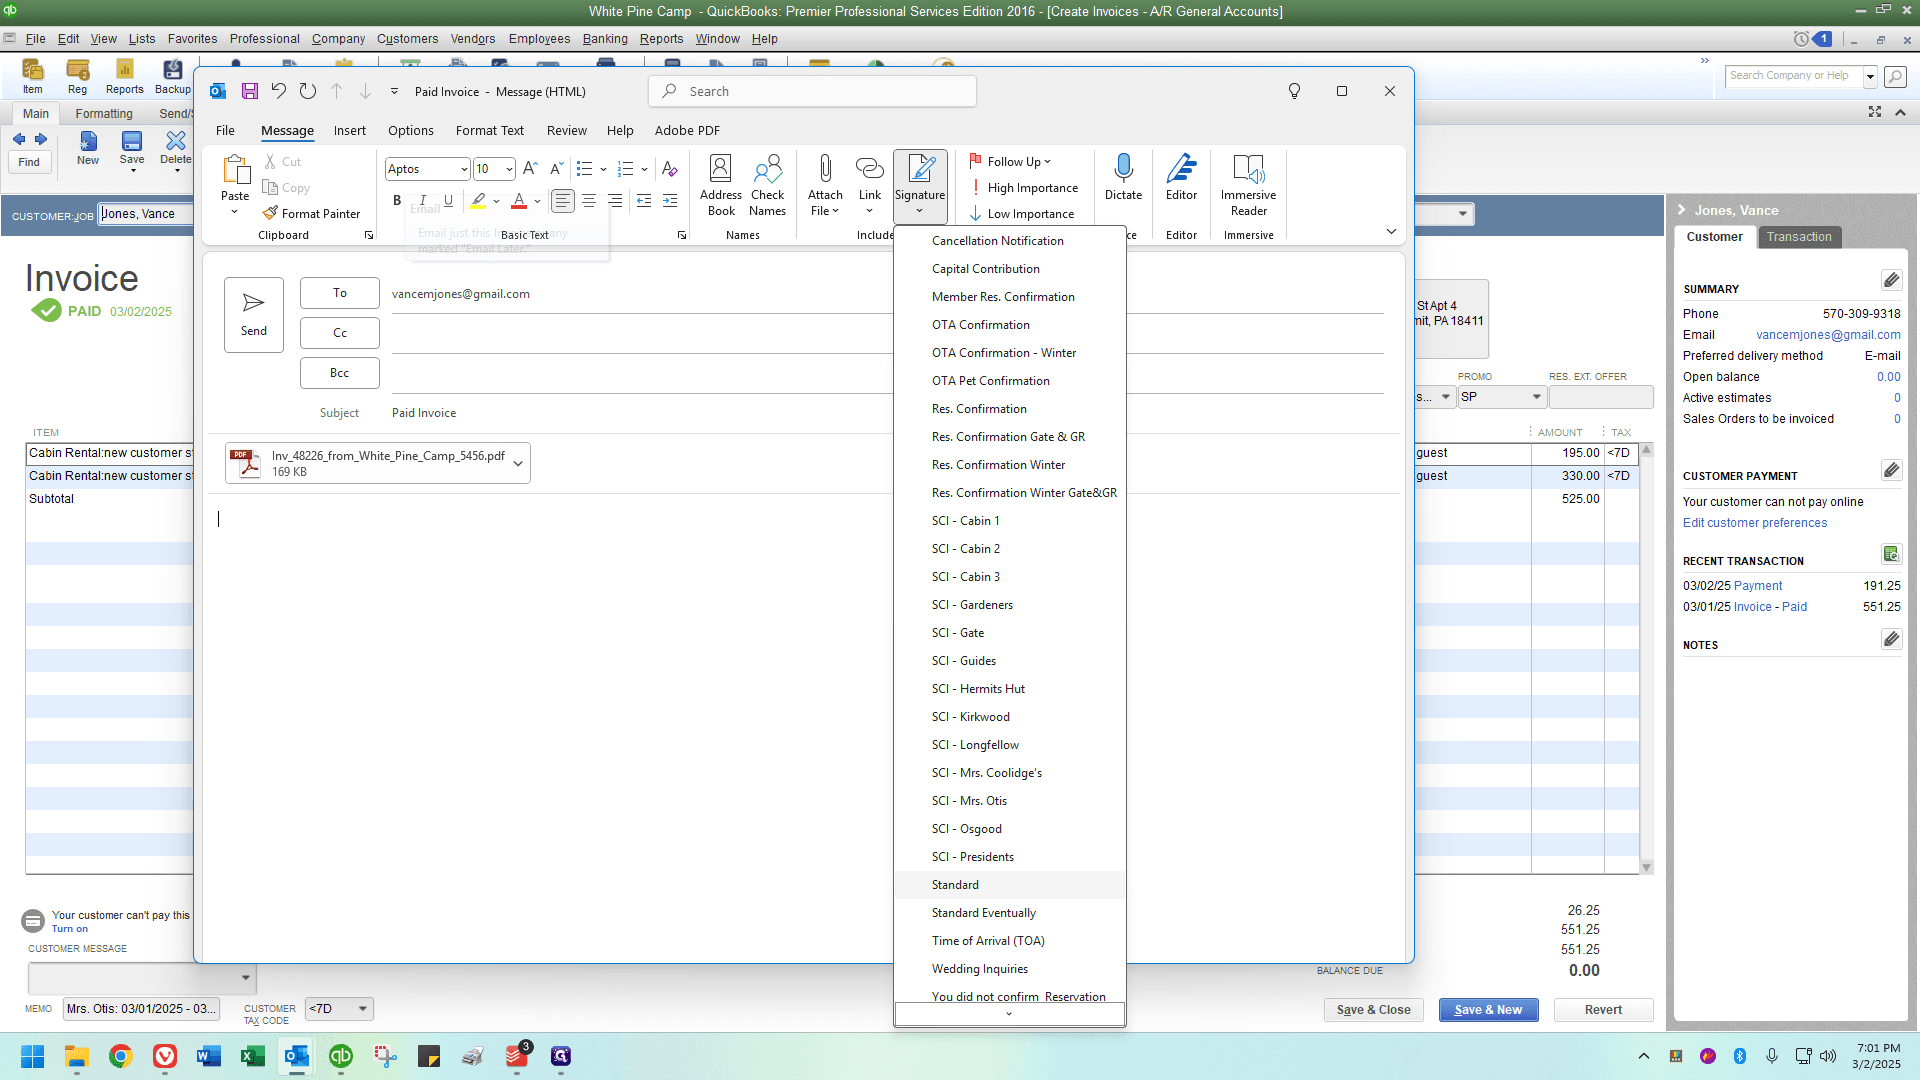Edit customer summary with pencil icon
This screenshot has height=1080, width=1920.
click(x=1891, y=280)
